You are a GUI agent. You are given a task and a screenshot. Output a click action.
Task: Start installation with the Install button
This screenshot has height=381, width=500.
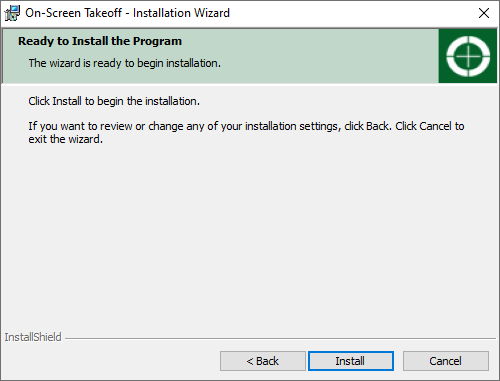pos(351,361)
